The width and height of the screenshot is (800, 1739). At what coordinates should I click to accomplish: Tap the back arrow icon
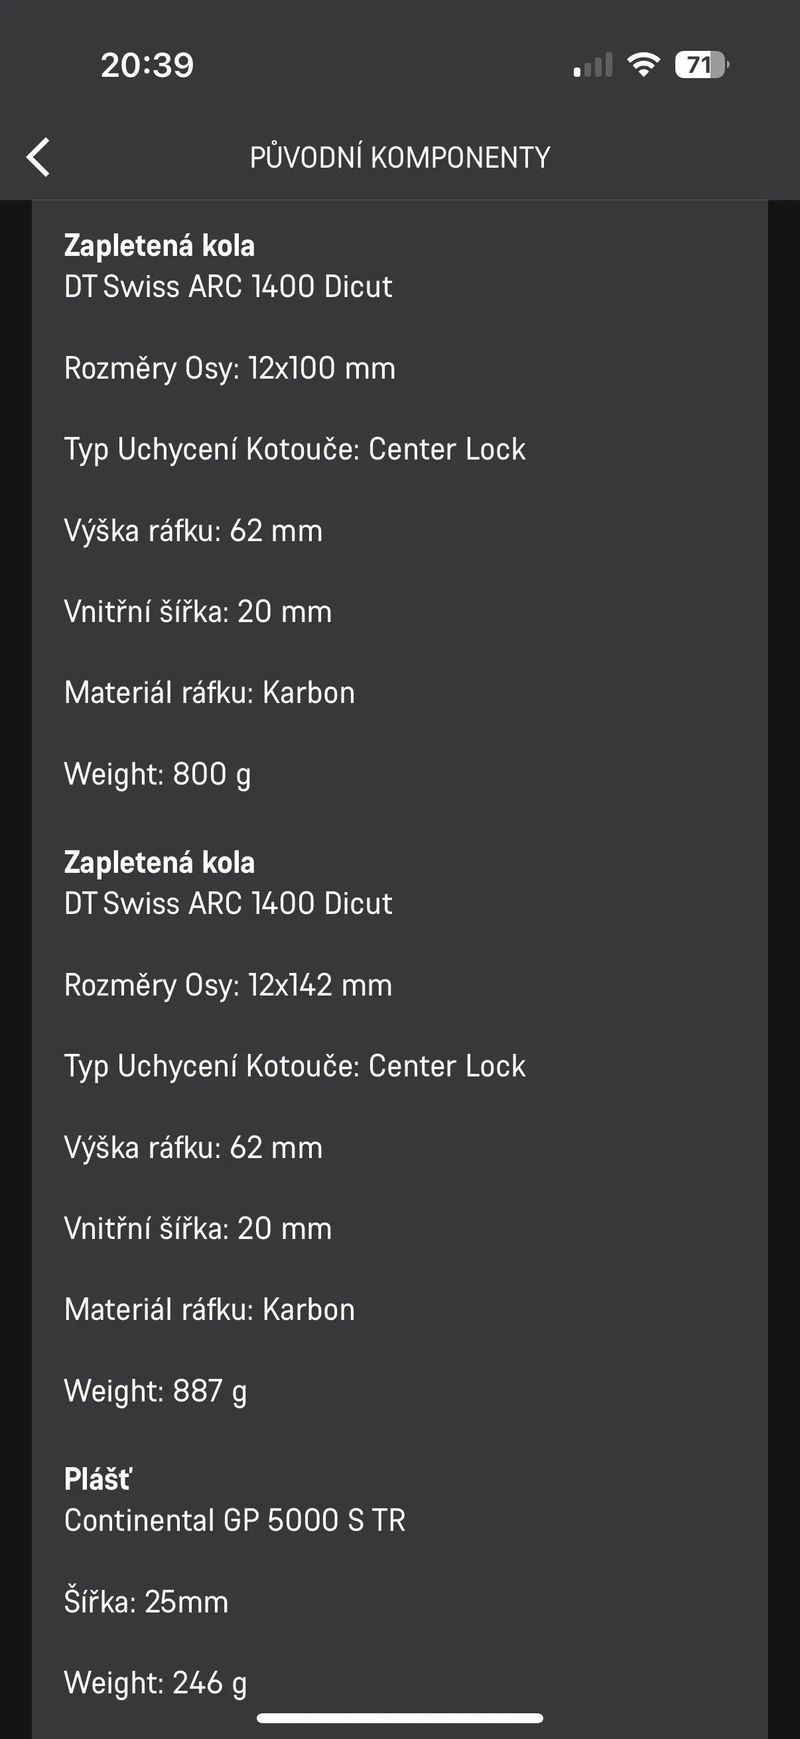pyautogui.click(x=38, y=157)
